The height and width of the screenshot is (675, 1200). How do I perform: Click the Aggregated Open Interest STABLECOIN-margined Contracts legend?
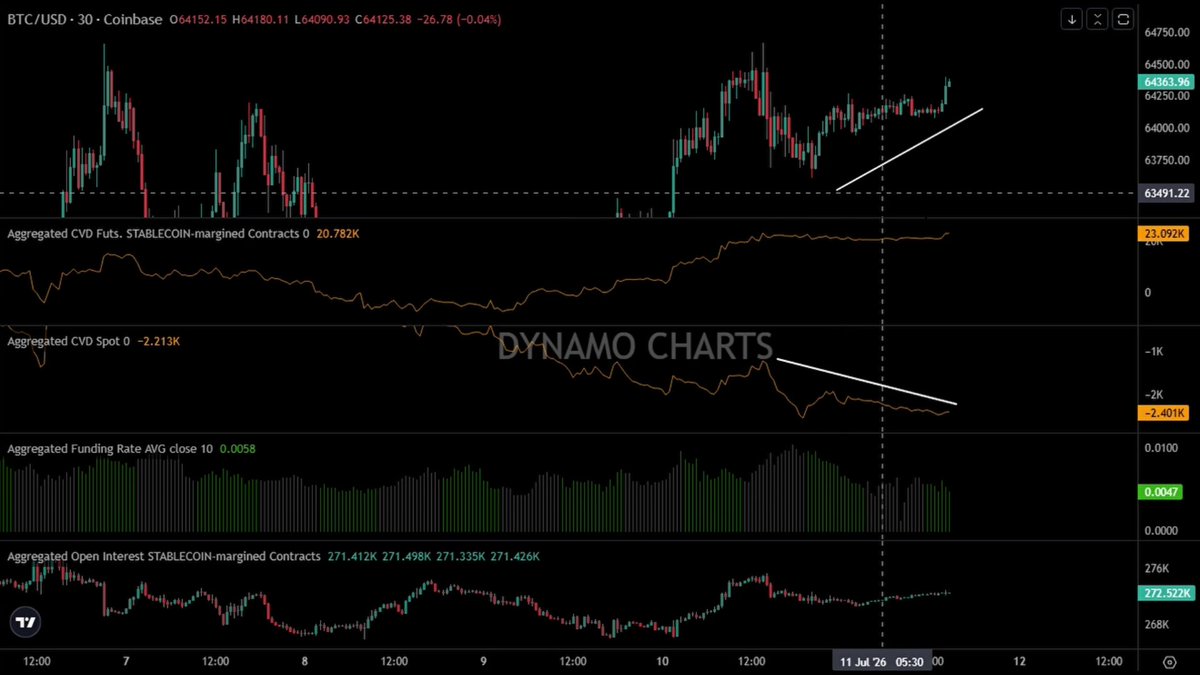pyautogui.click(x=164, y=556)
